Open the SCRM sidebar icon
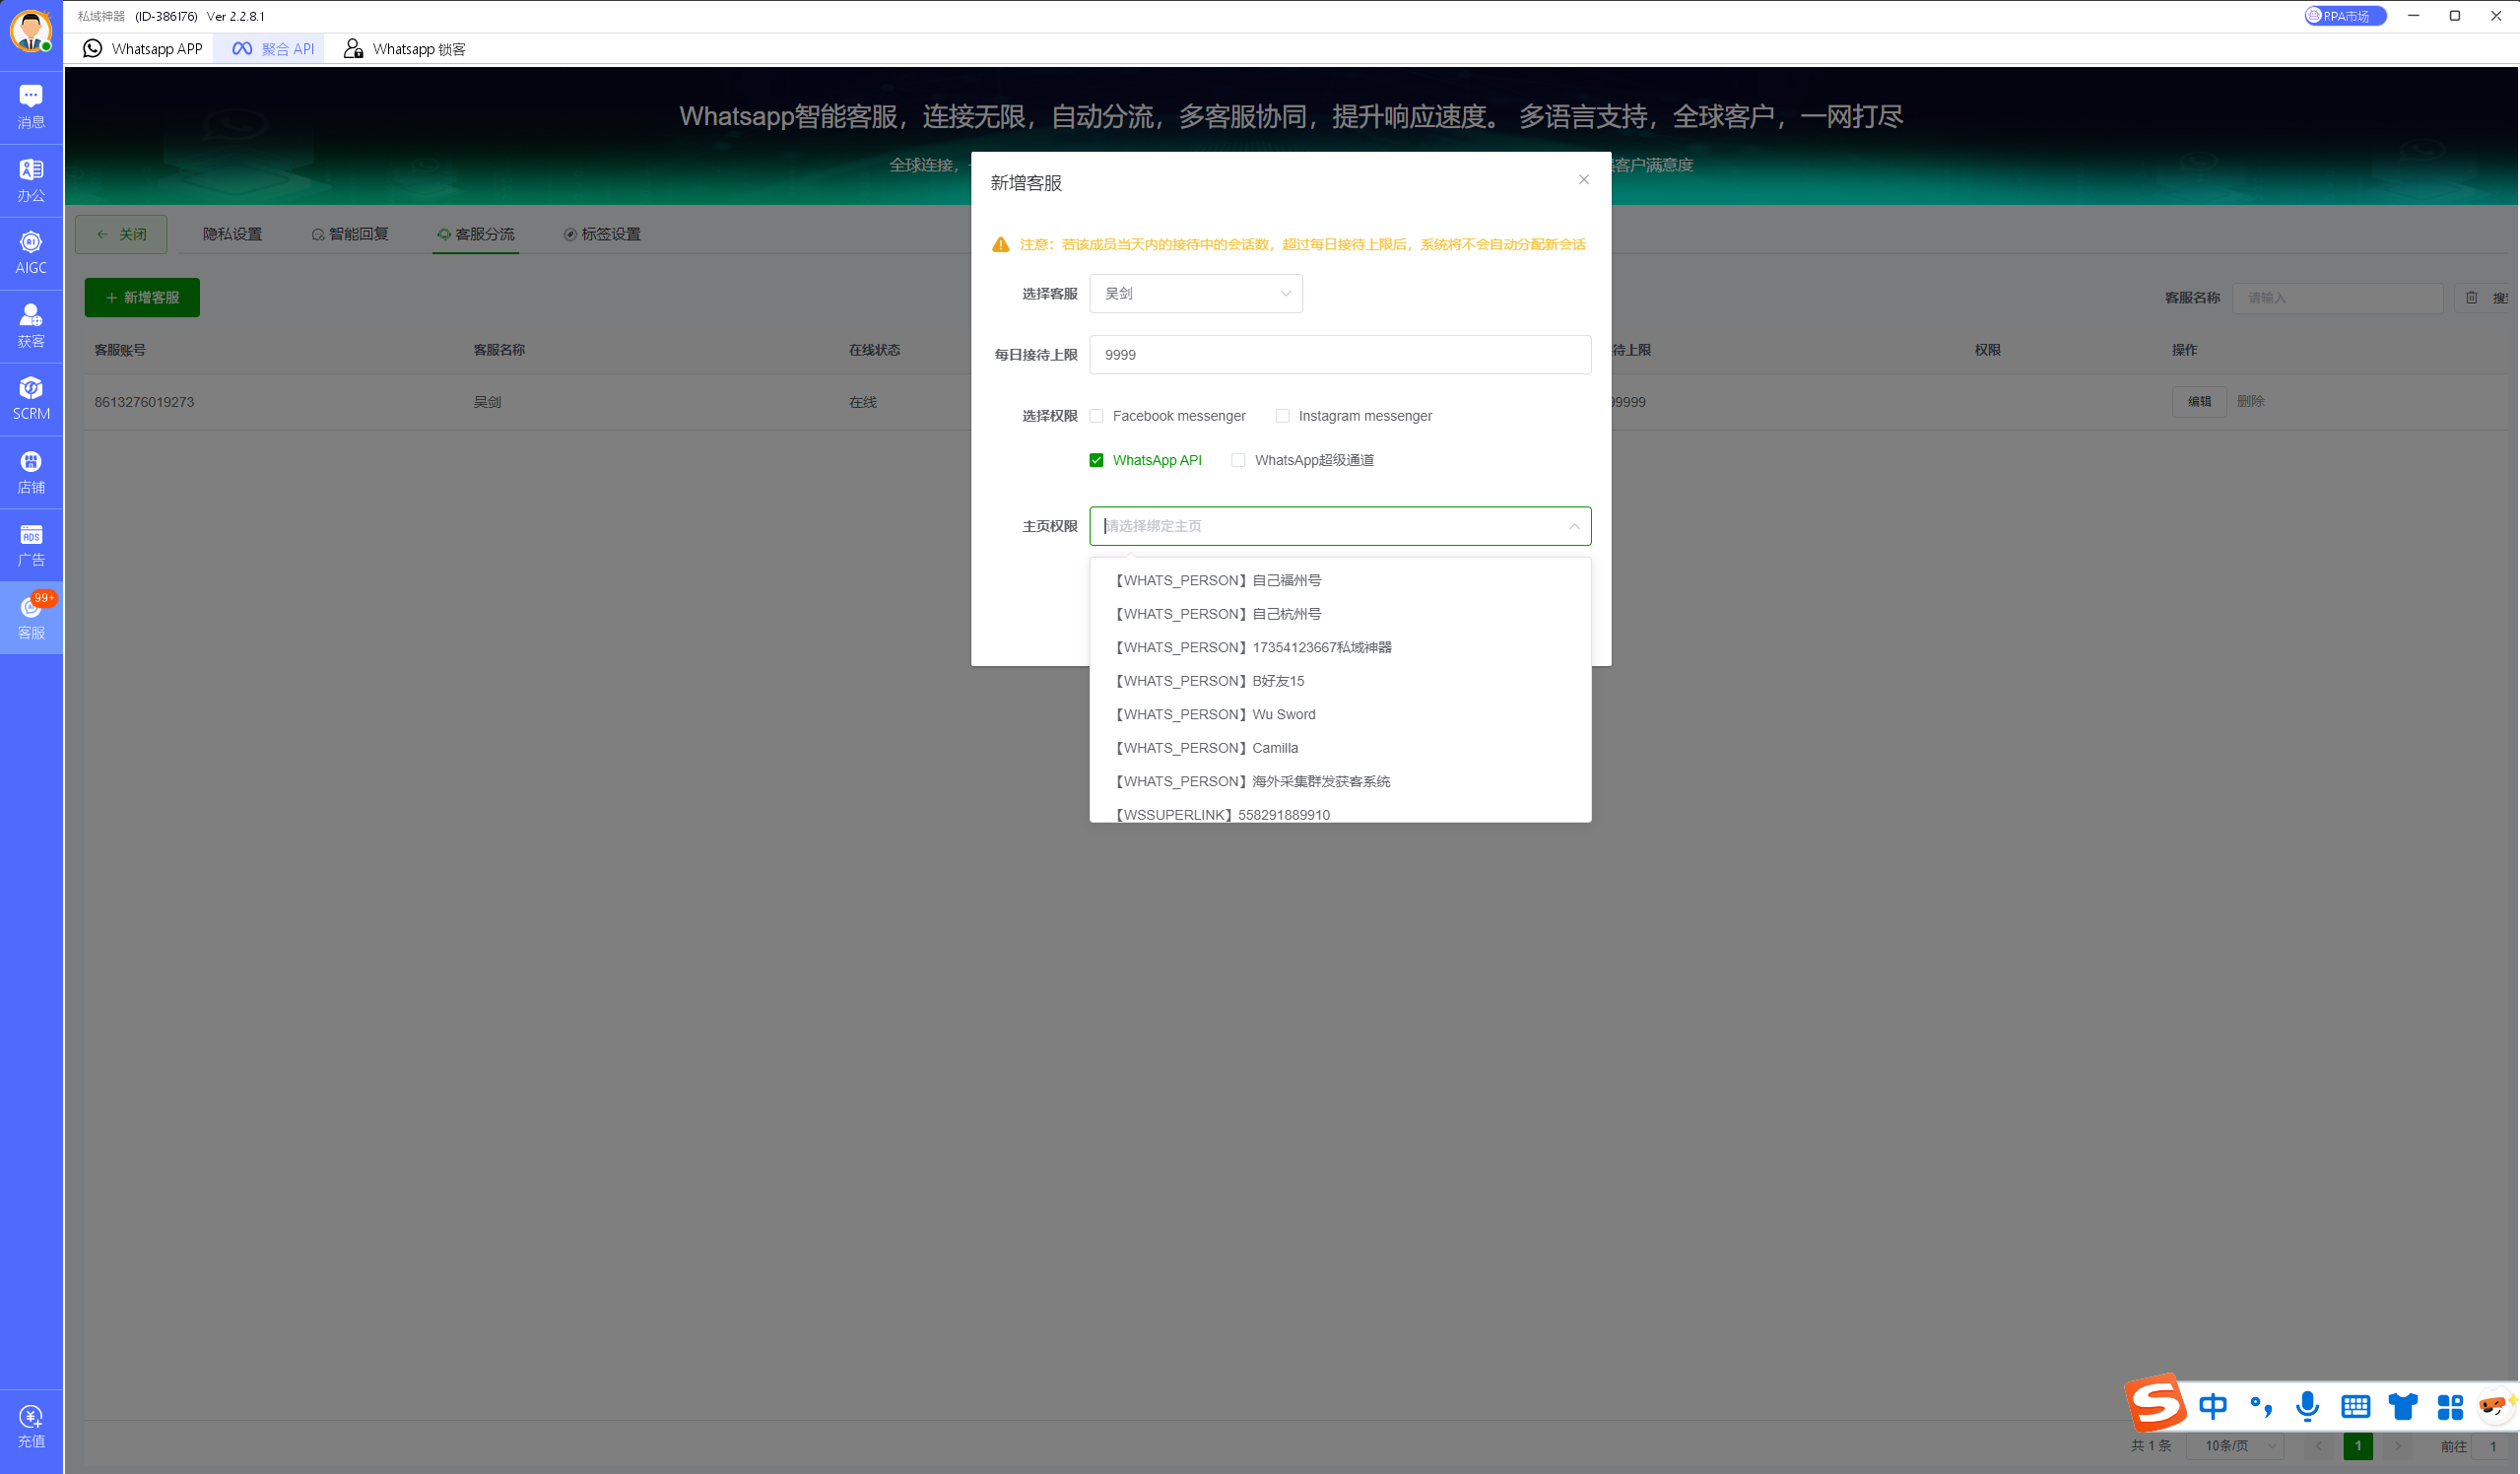Screen dimensions: 2520x1474 31,398
